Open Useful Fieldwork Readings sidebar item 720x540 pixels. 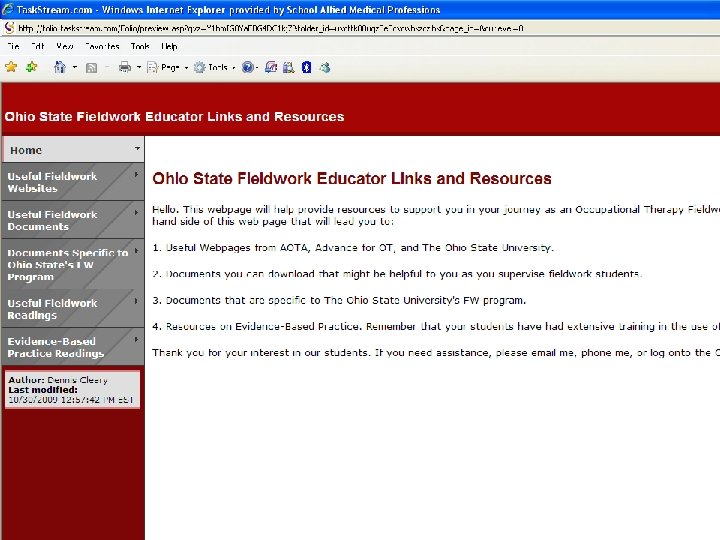tap(73, 309)
